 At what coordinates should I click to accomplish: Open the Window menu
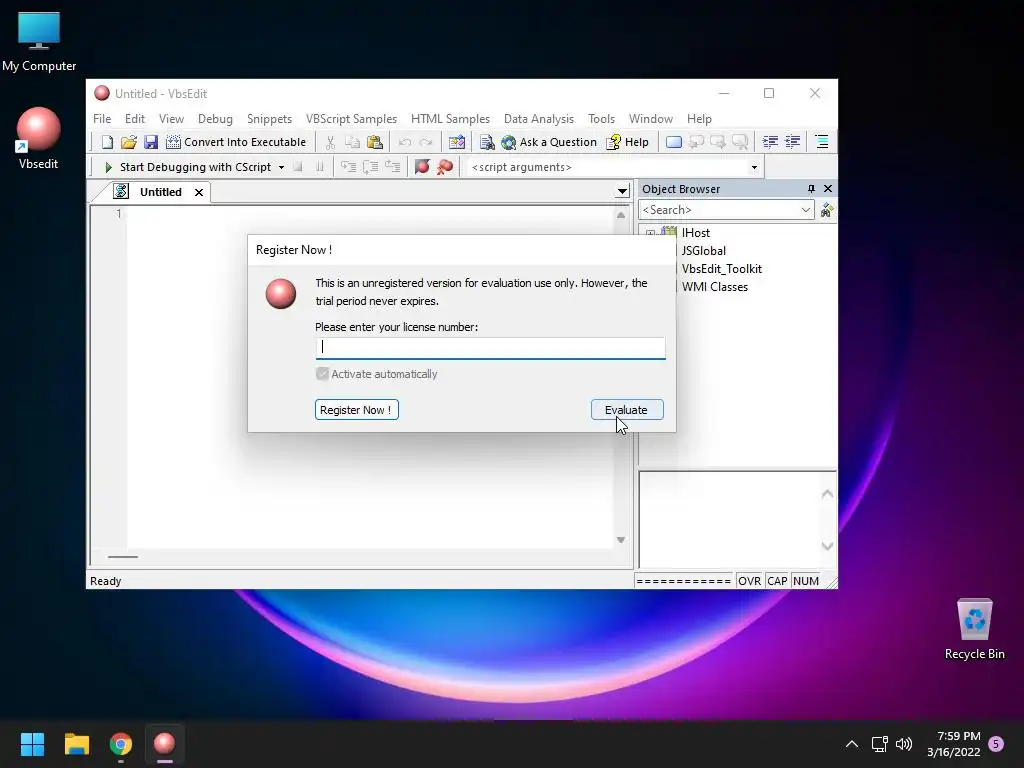650,119
